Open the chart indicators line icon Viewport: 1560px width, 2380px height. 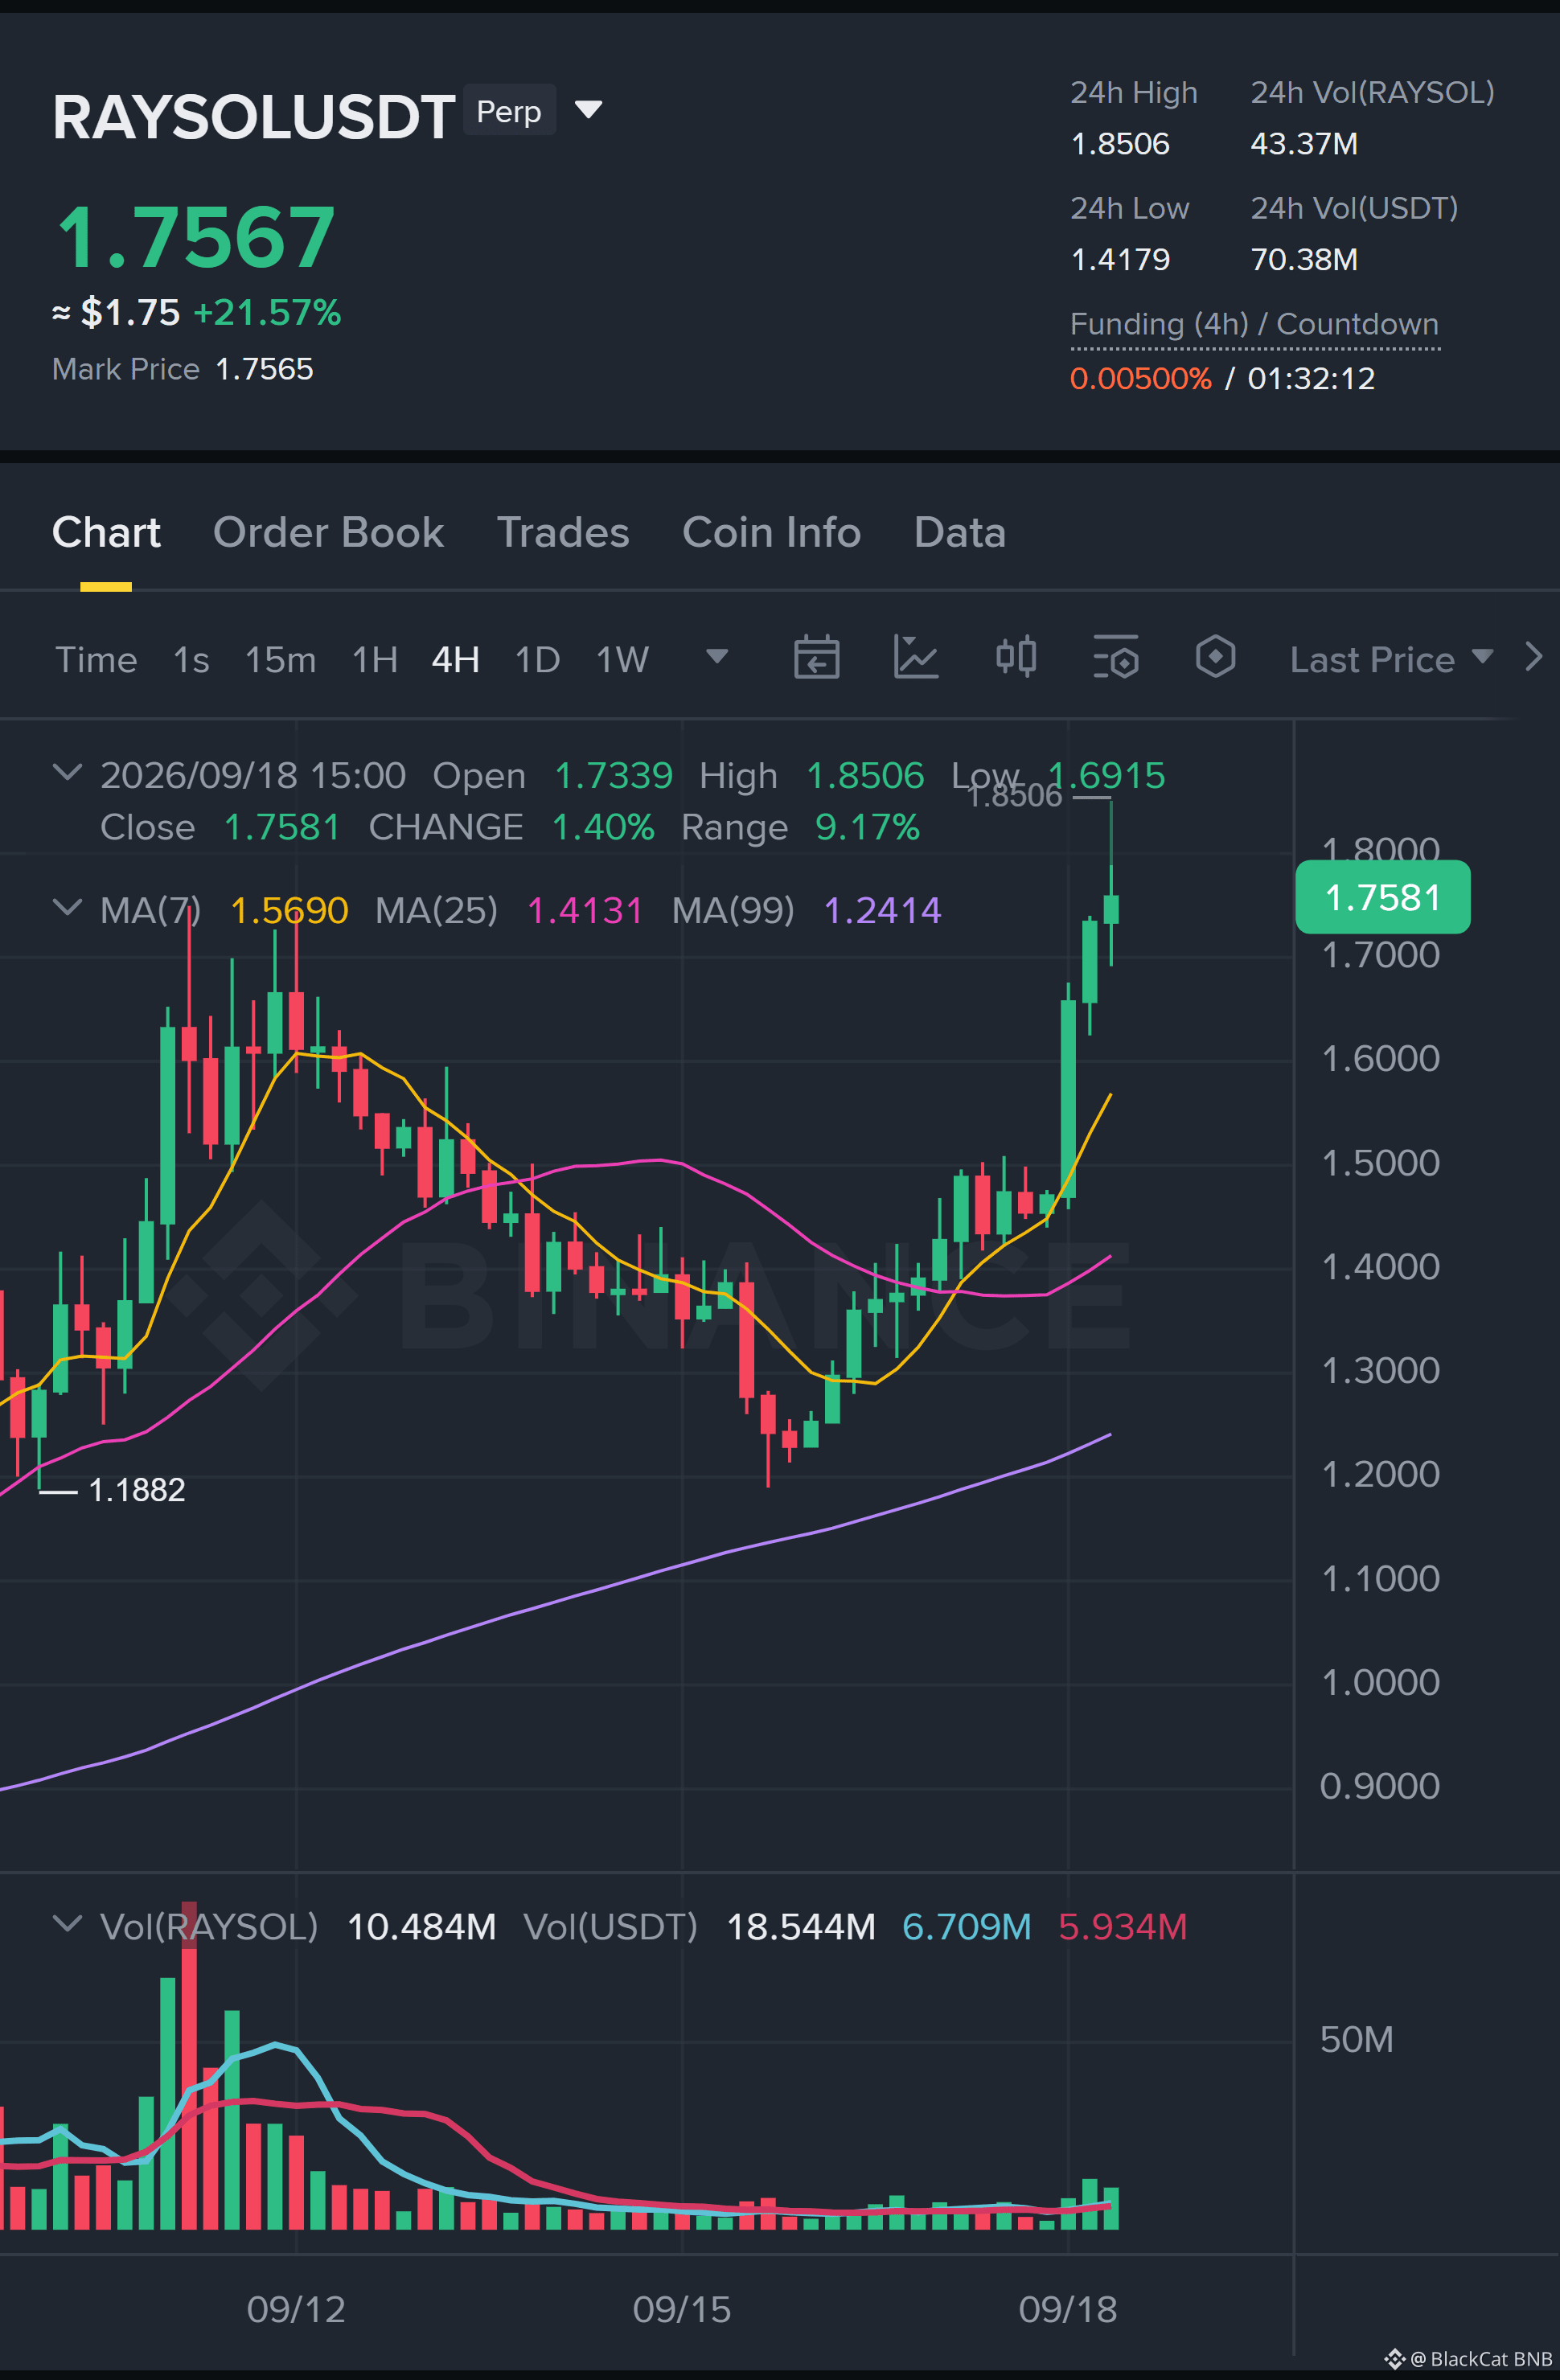tap(916, 658)
